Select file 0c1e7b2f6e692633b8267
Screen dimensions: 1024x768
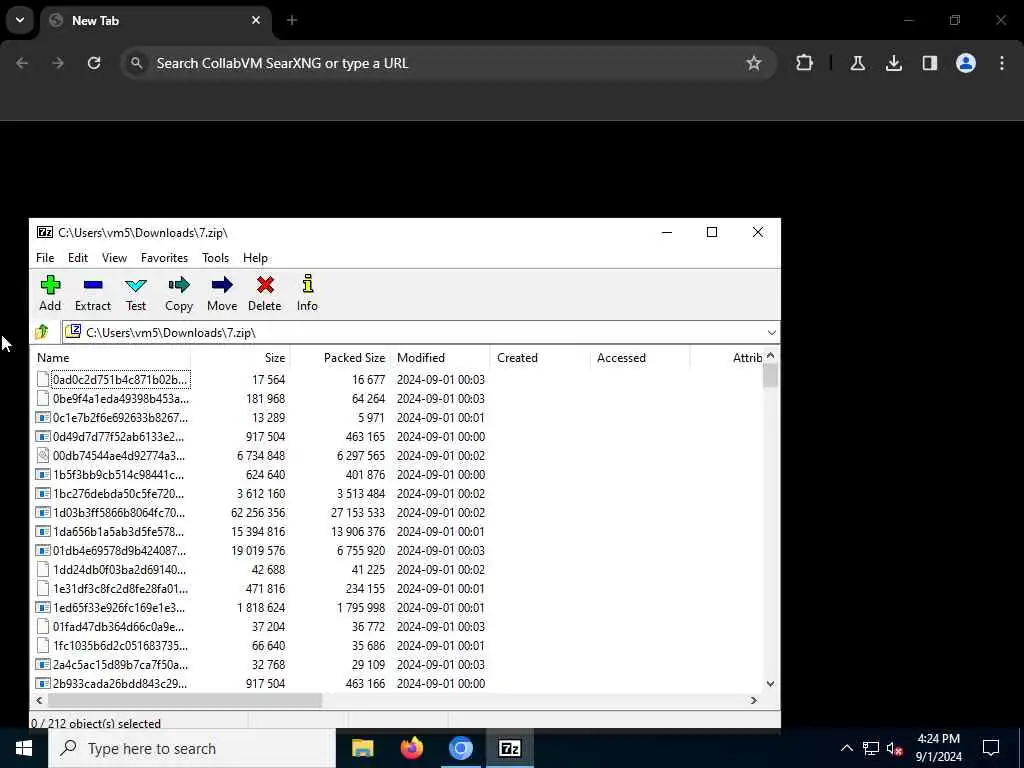coord(120,417)
